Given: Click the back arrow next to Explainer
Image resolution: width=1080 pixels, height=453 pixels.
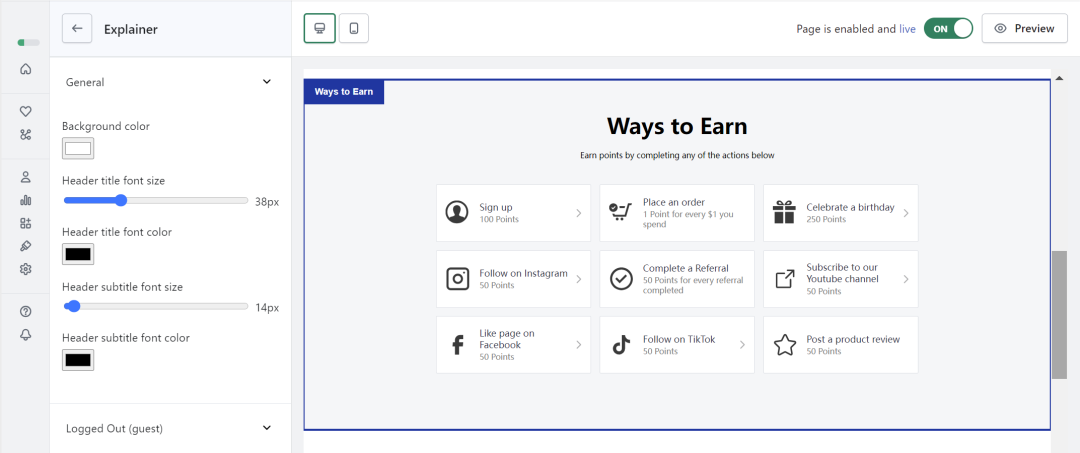Looking at the screenshot, I should point(77,29).
